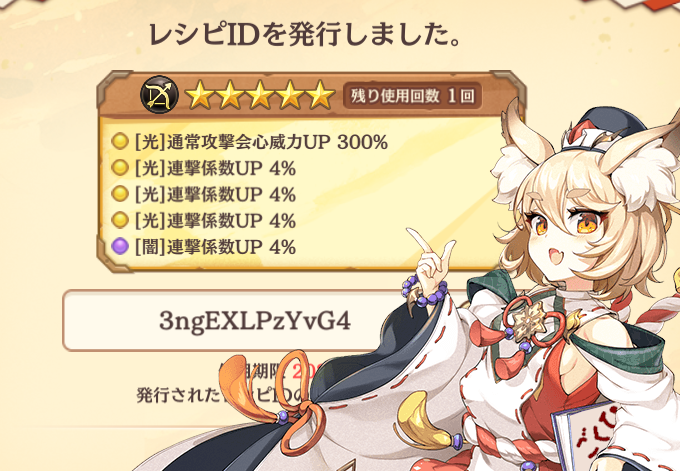The height and width of the screenshot is (471, 680).
Task: Tap the 残り使用回数 1回 badge
Action: pos(412,95)
